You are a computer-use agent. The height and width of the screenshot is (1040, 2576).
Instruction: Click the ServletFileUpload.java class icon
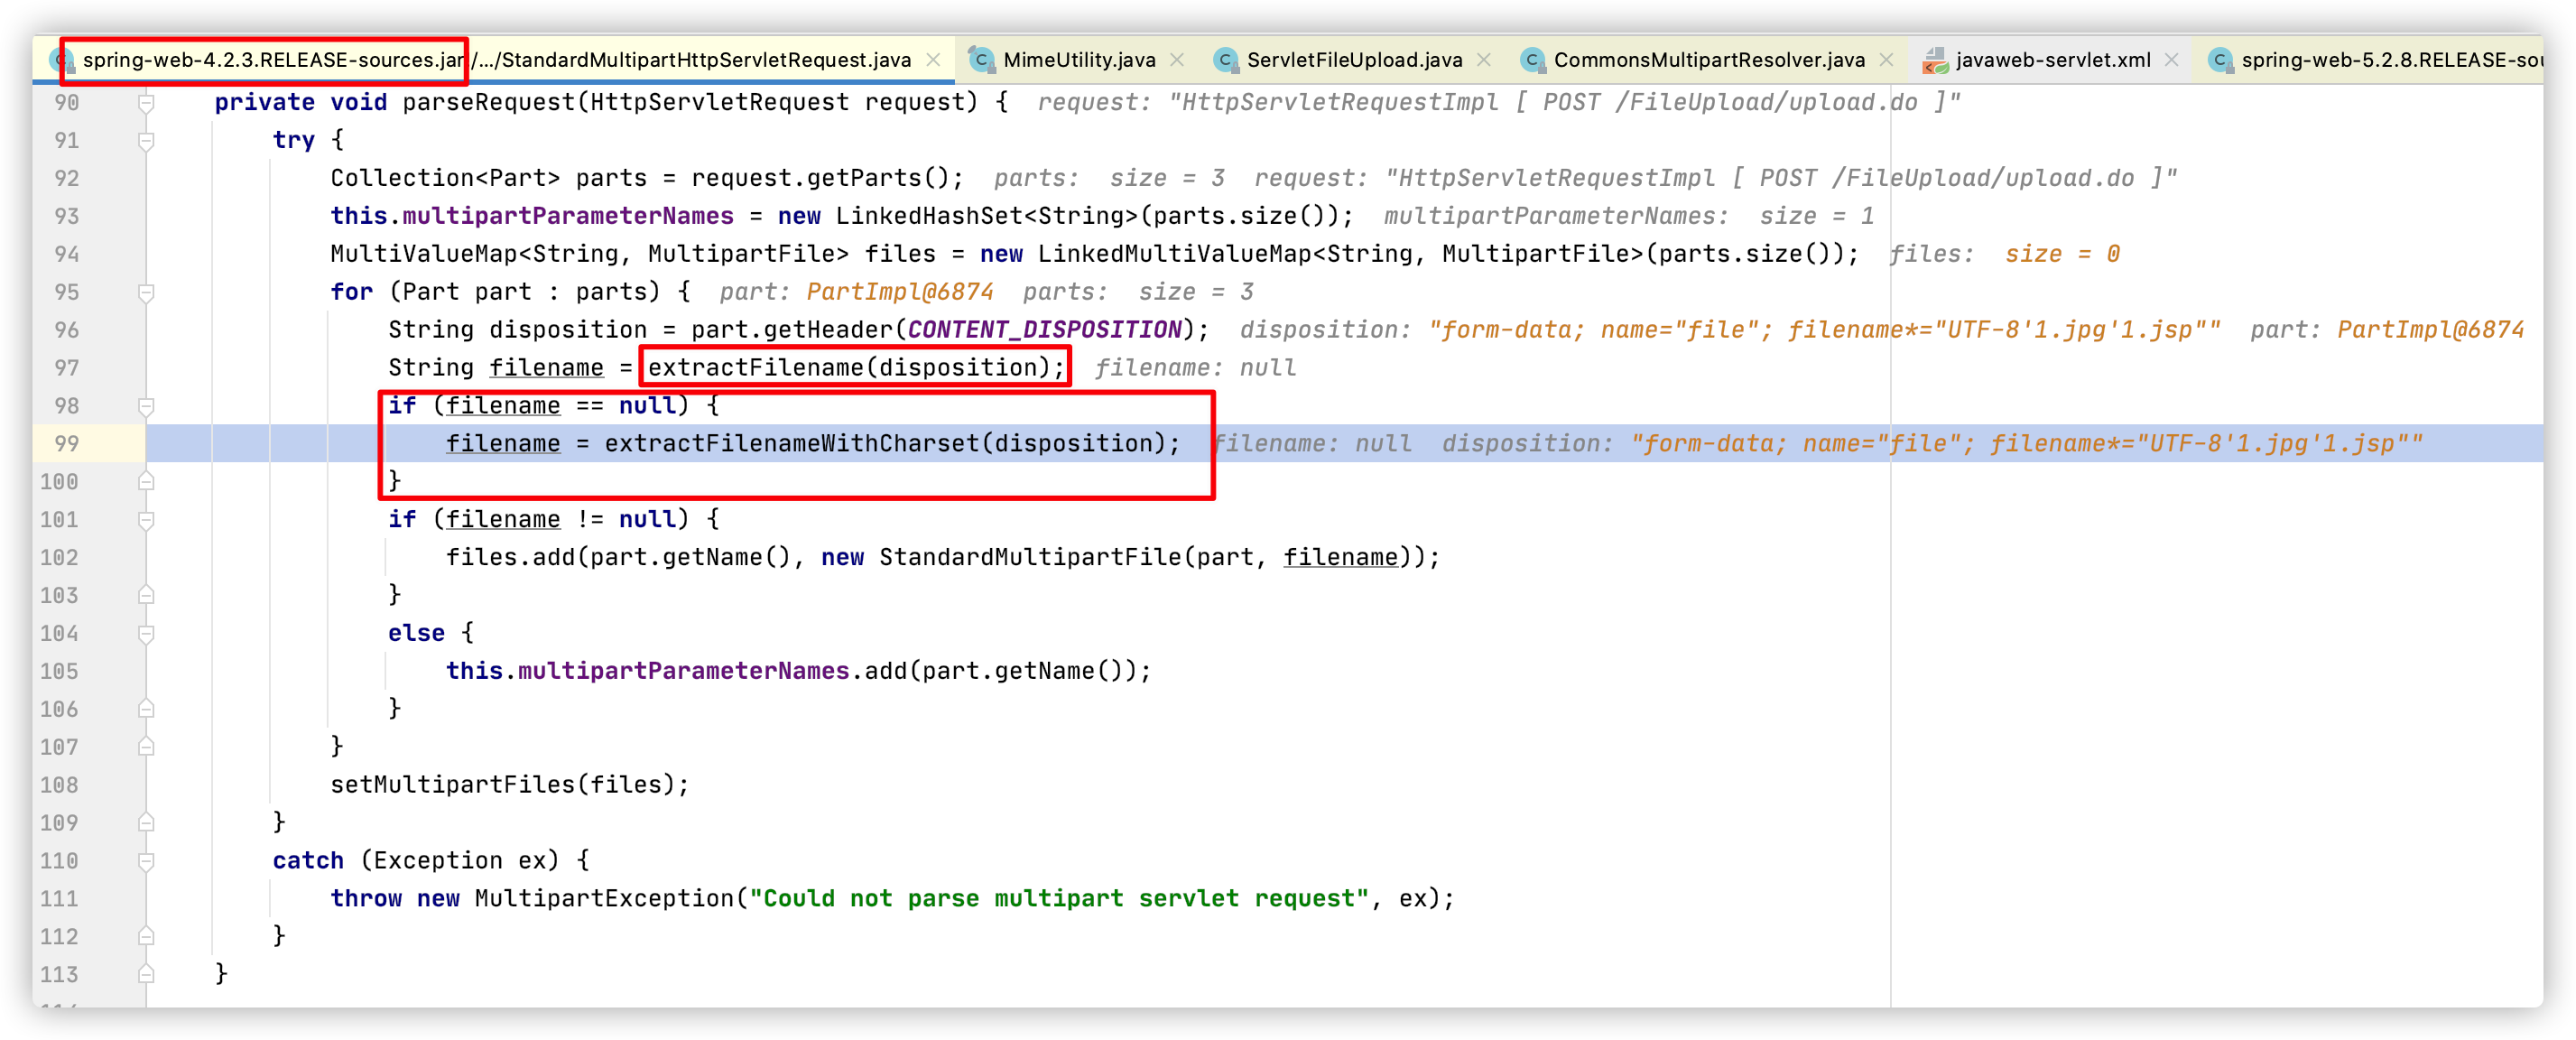coord(1225,60)
